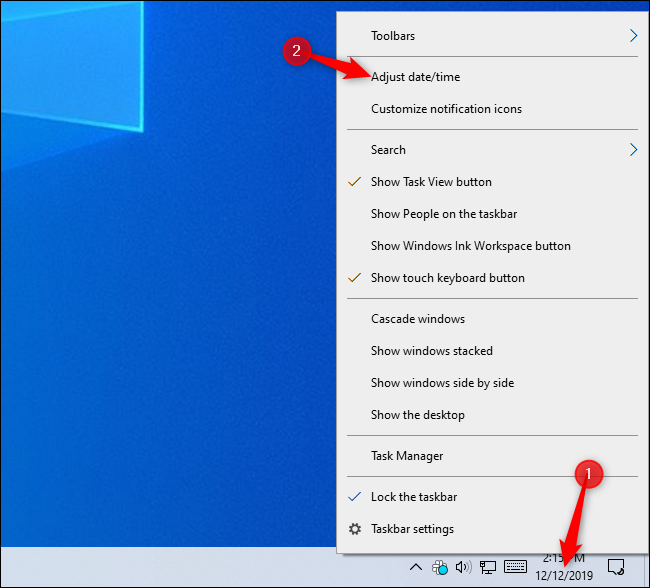Open the touch keyboard tray icon
This screenshot has width=650, height=588.
point(515,566)
